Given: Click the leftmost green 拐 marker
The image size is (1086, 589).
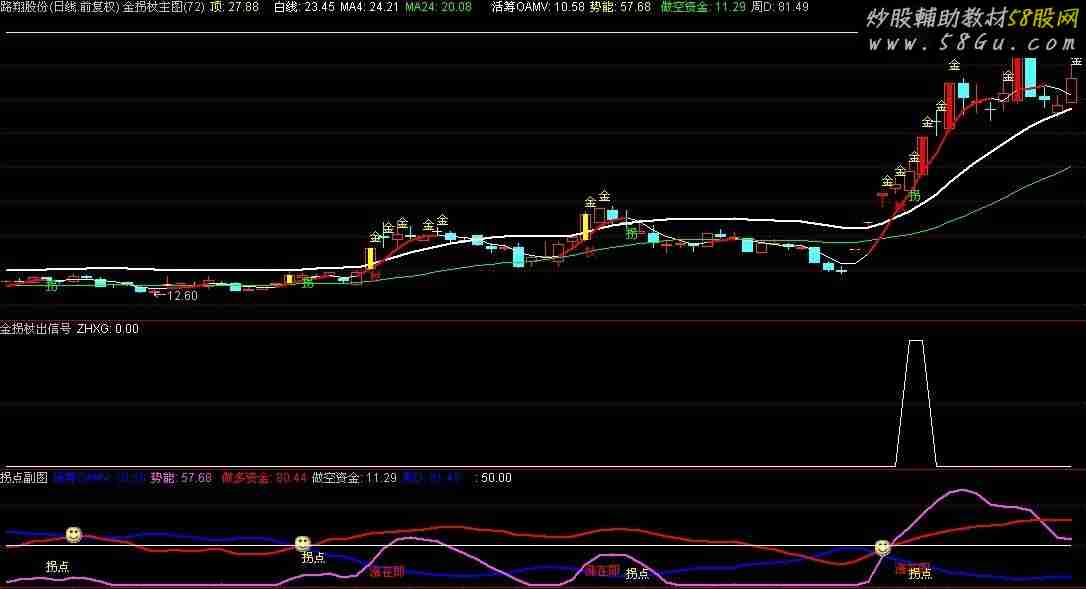Looking at the screenshot, I should tap(51, 287).
